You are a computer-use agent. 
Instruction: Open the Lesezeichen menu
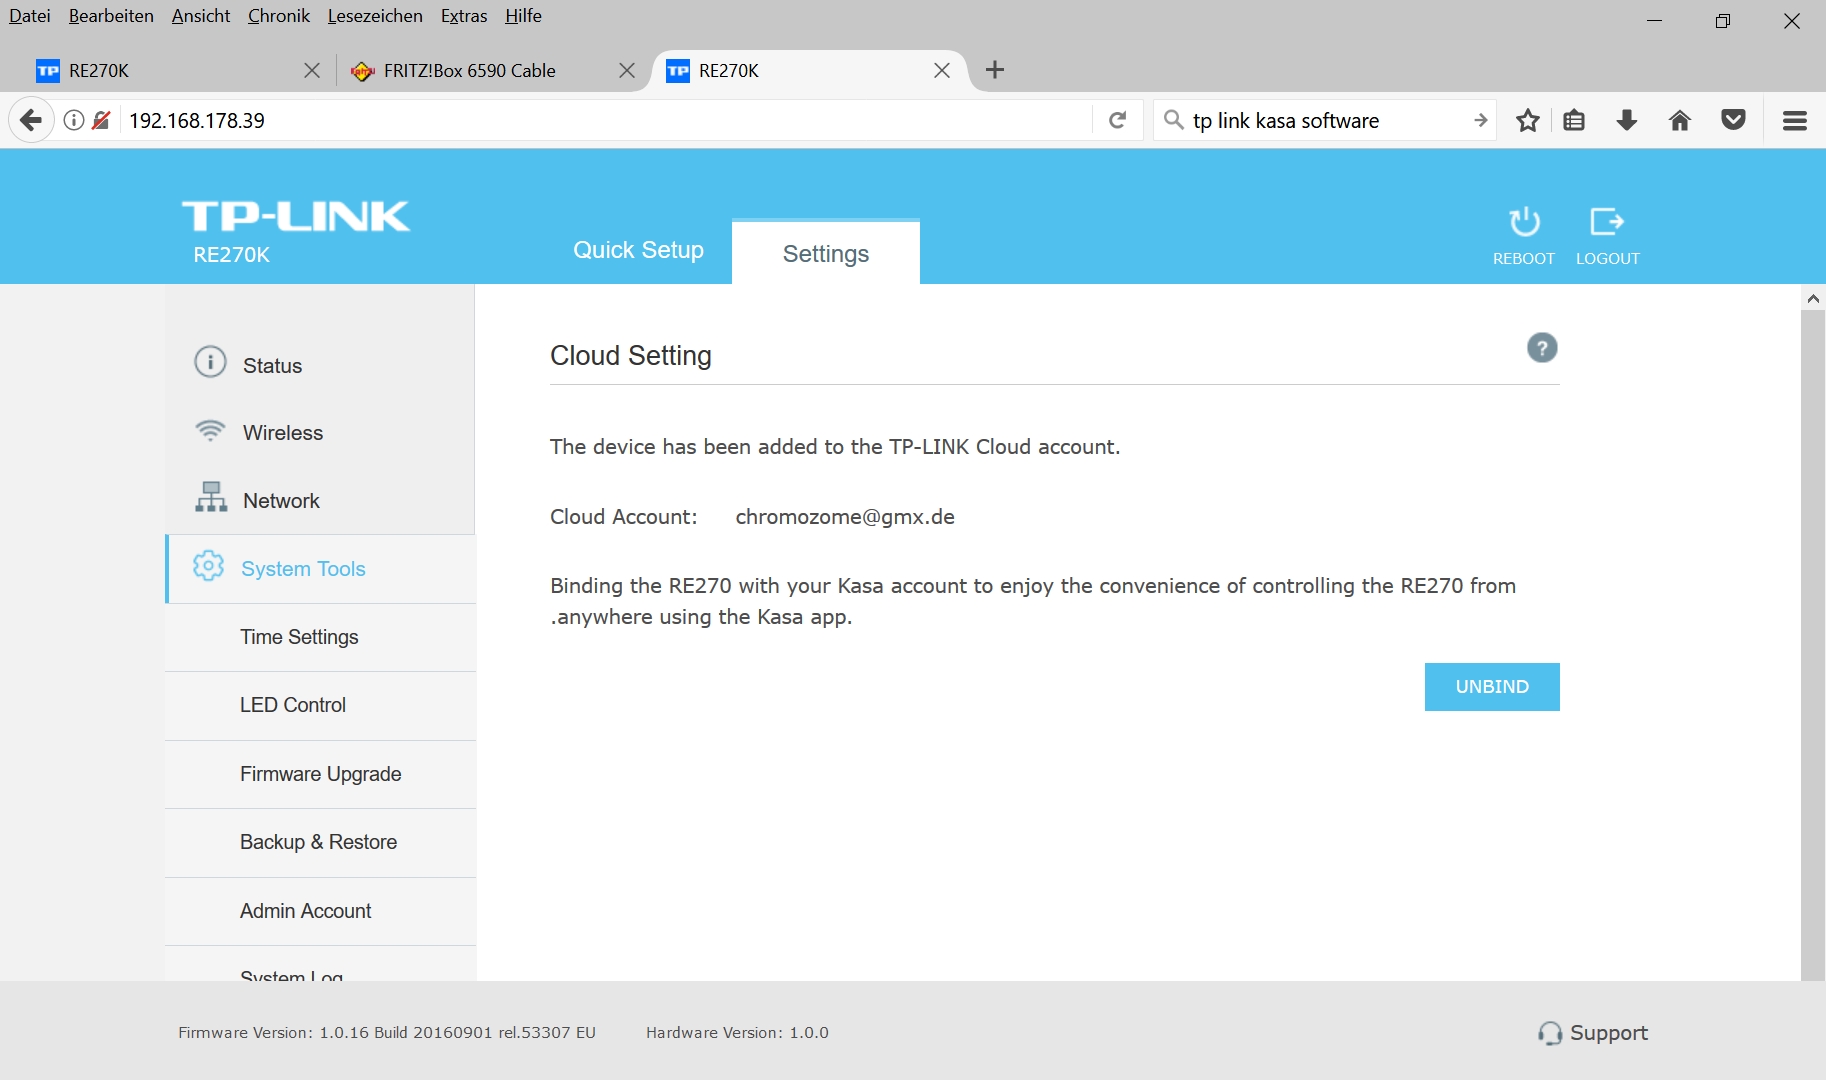coord(375,16)
